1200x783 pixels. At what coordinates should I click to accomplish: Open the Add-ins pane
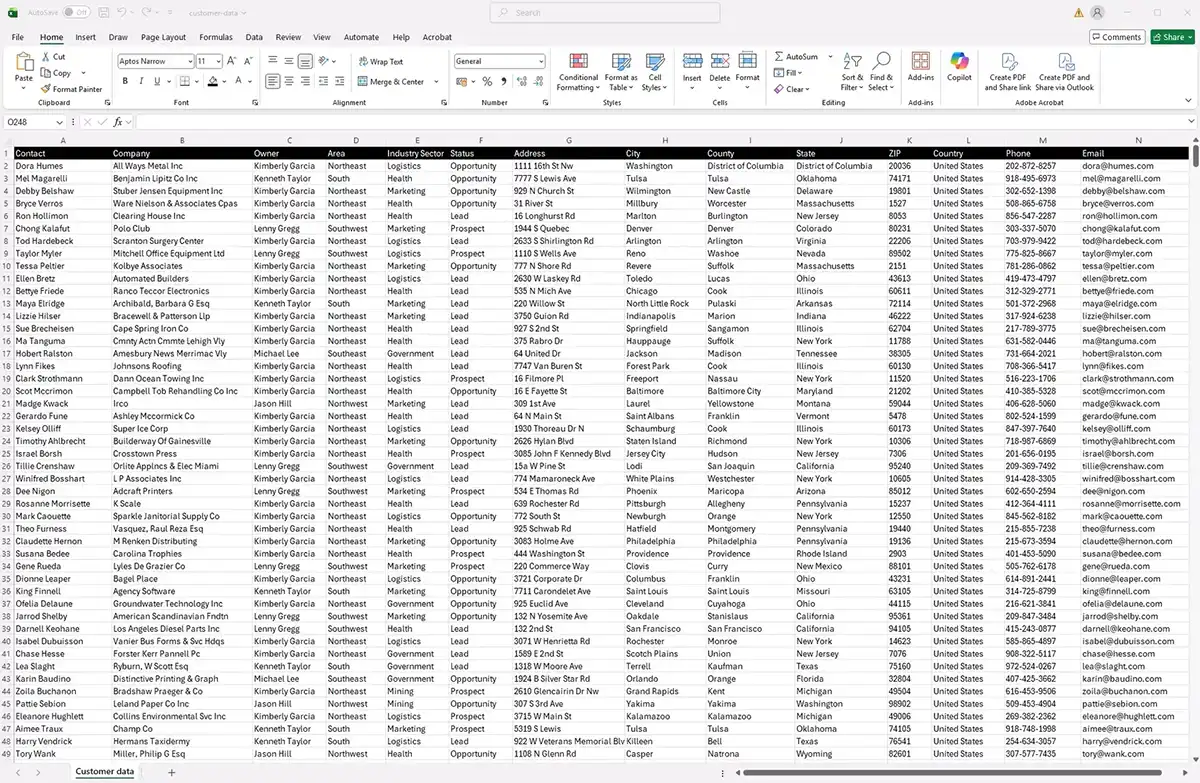point(920,67)
